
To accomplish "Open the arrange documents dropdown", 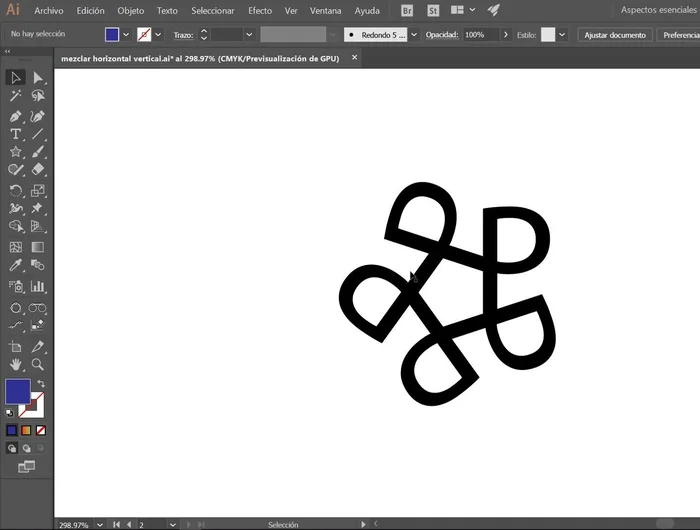I will click(472, 10).
